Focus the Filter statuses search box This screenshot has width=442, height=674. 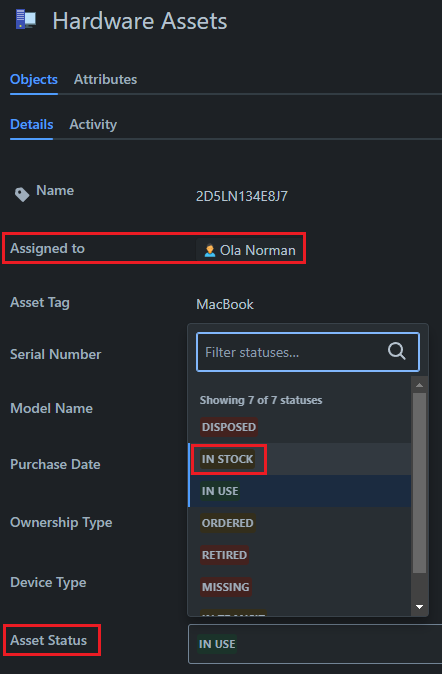(x=308, y=352)
